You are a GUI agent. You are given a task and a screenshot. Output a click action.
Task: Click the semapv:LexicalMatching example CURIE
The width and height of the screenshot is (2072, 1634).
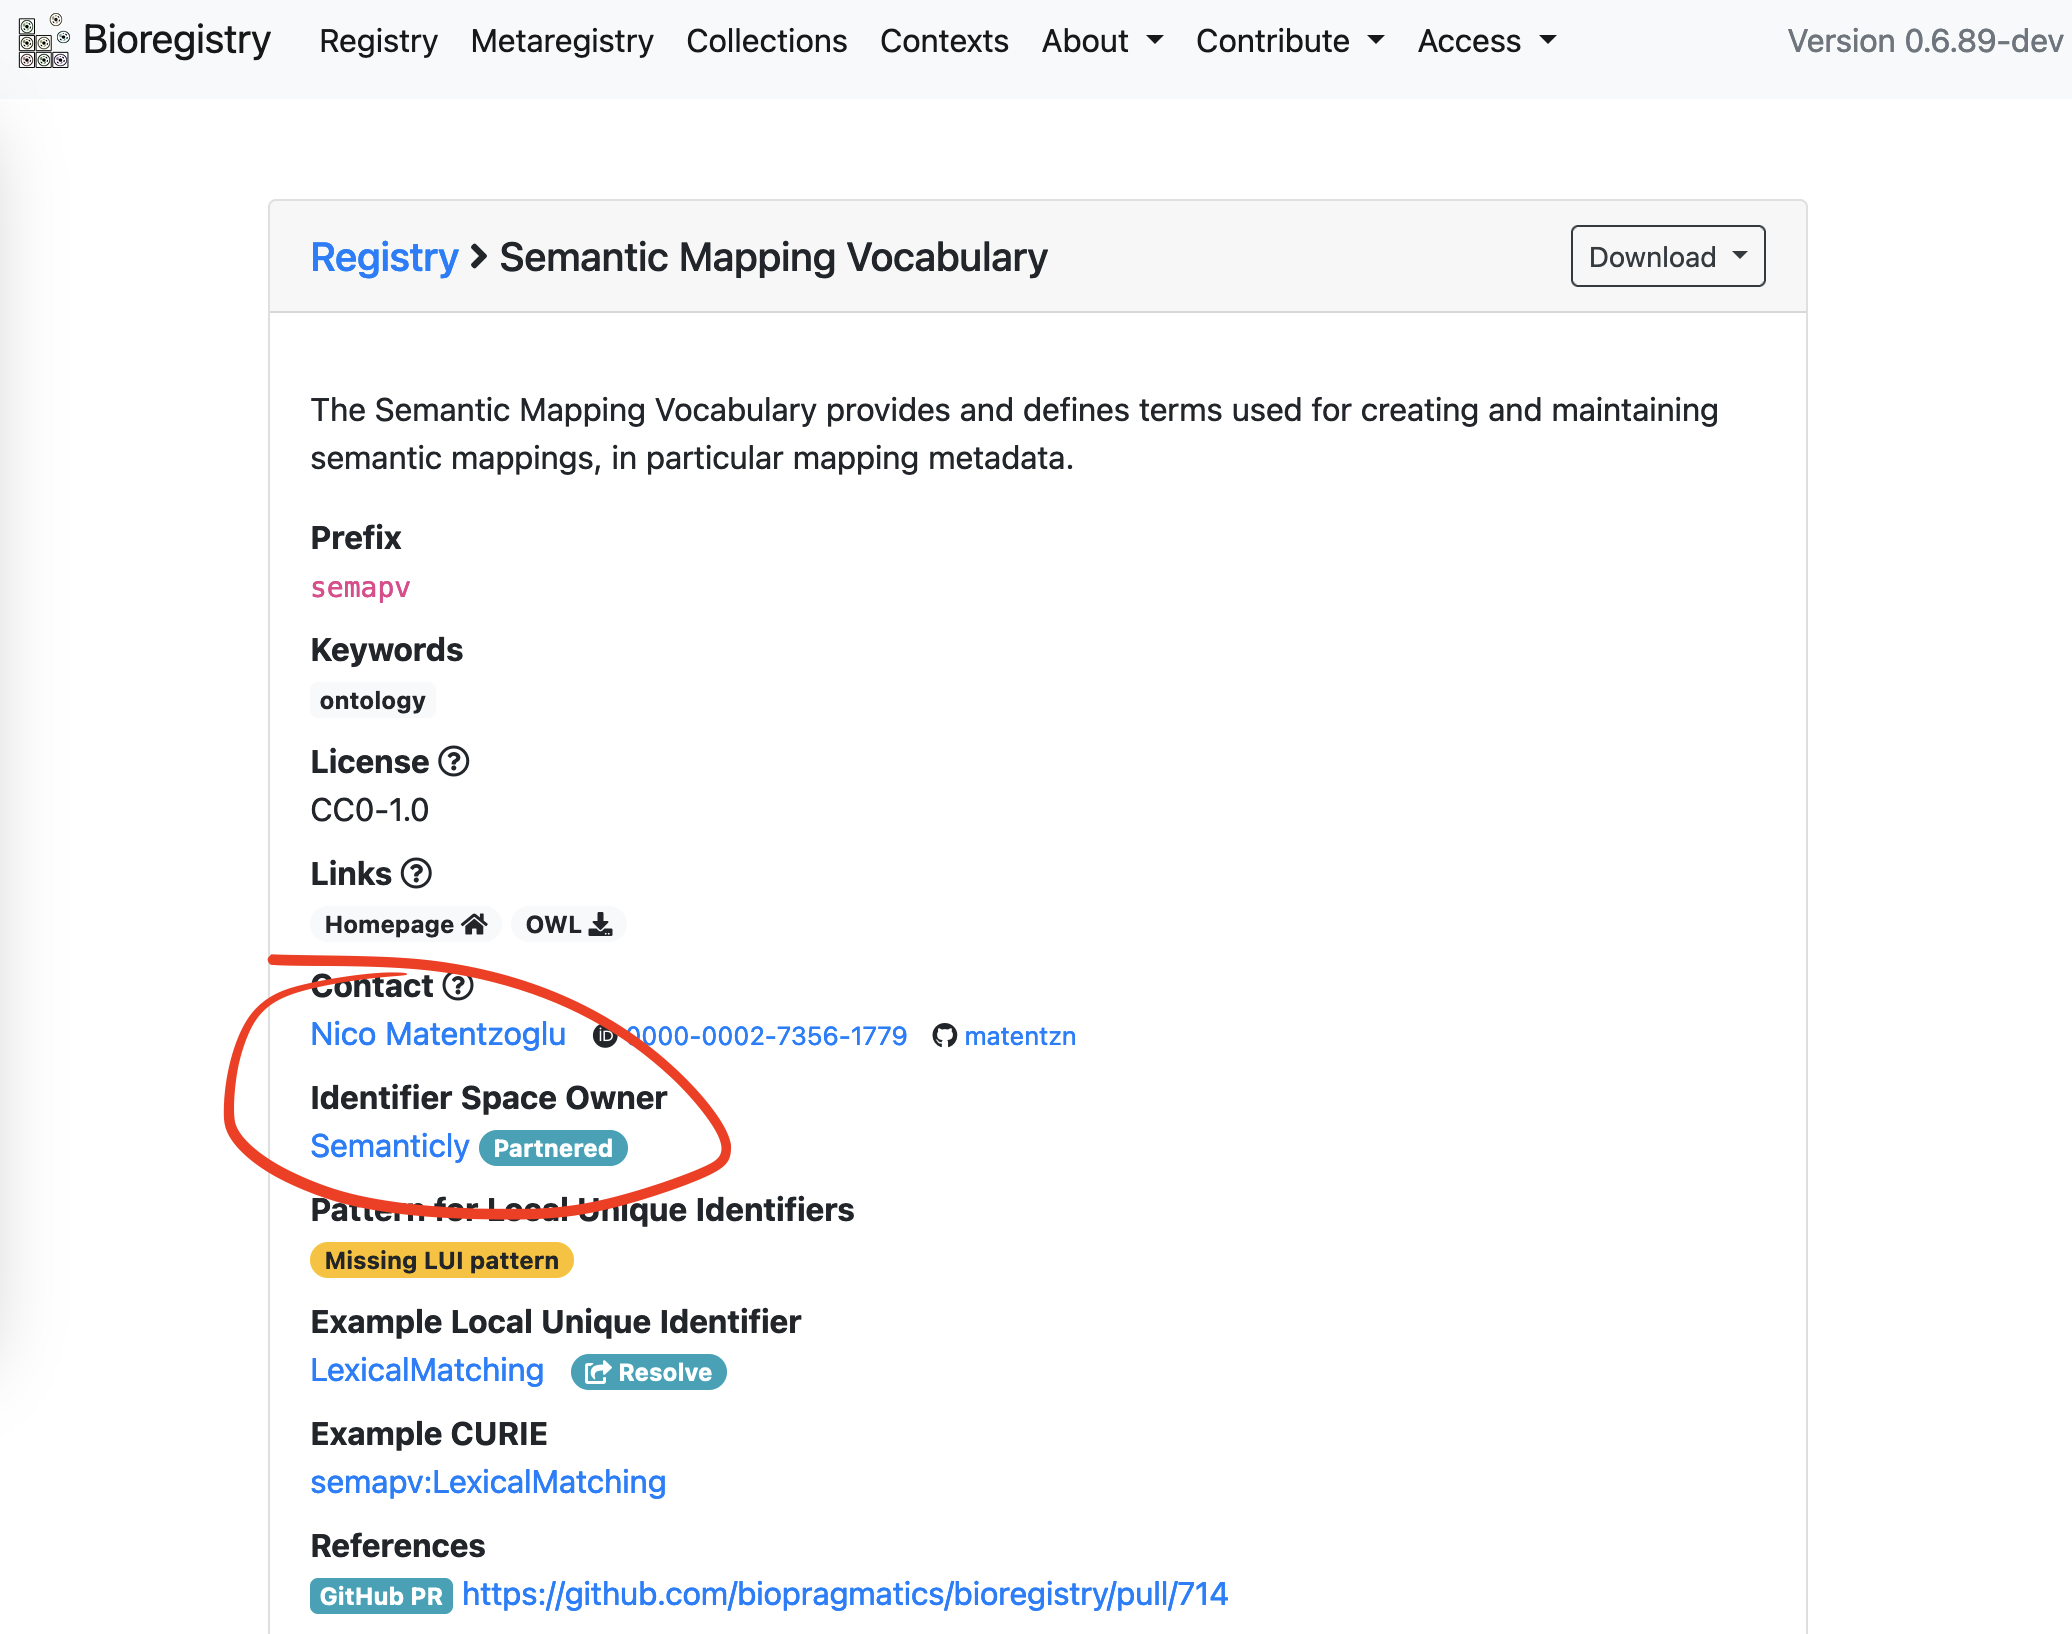488,1482
